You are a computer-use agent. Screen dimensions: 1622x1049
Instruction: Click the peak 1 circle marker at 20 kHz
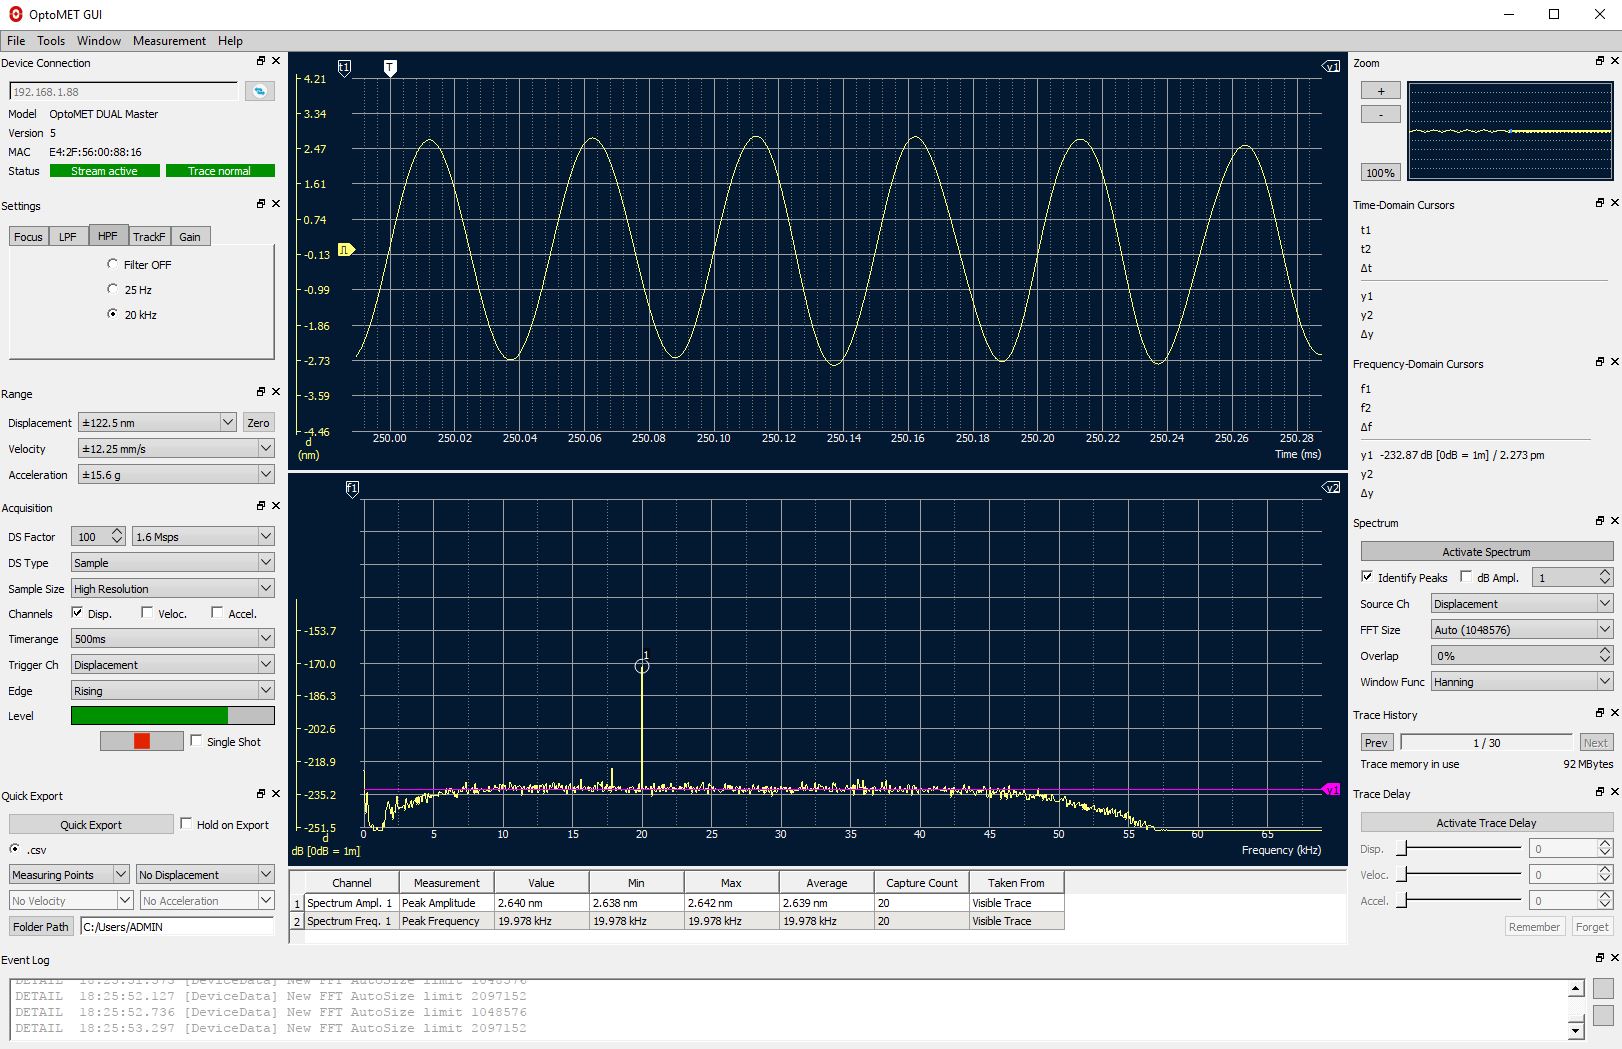click(x=642, y=666)
